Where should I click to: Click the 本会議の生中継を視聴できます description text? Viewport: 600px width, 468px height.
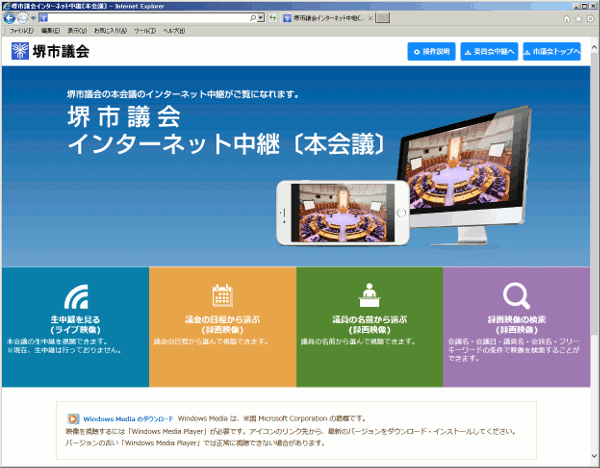58,341
